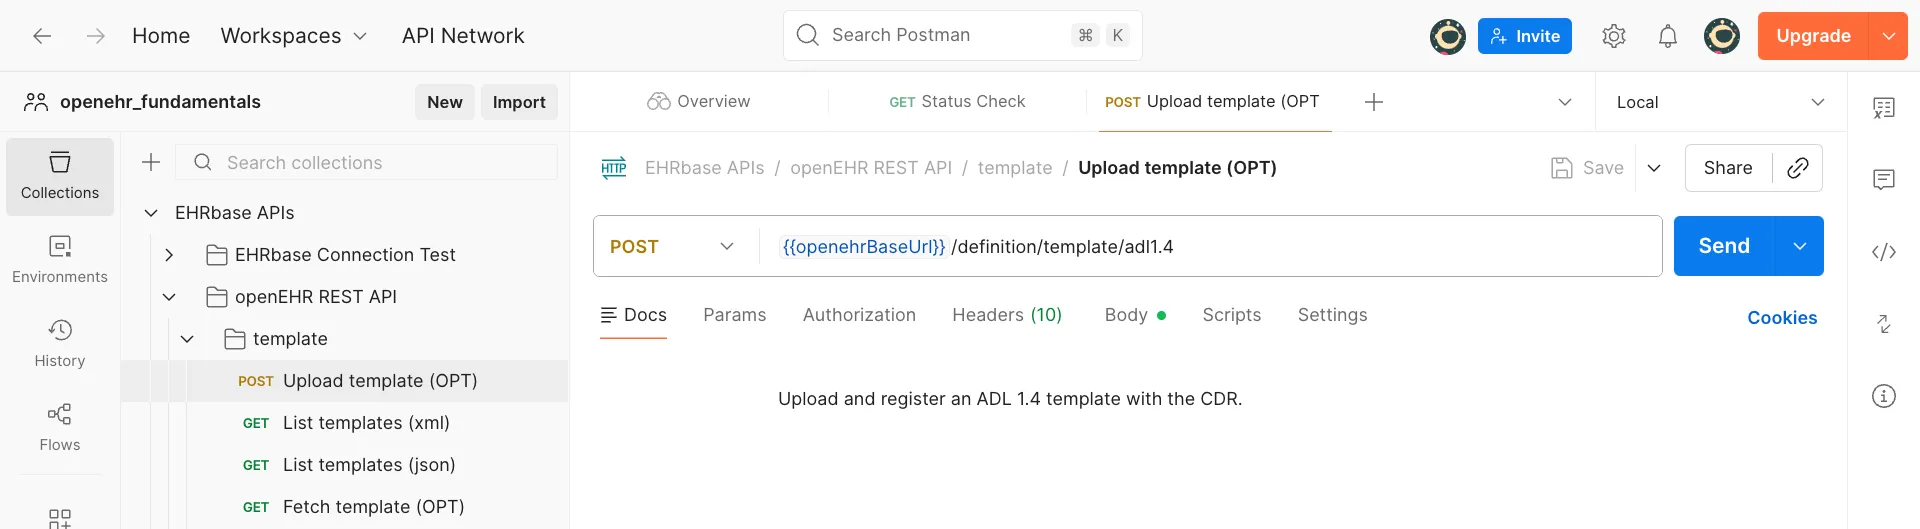Open API Network

[x=463, y=36]
